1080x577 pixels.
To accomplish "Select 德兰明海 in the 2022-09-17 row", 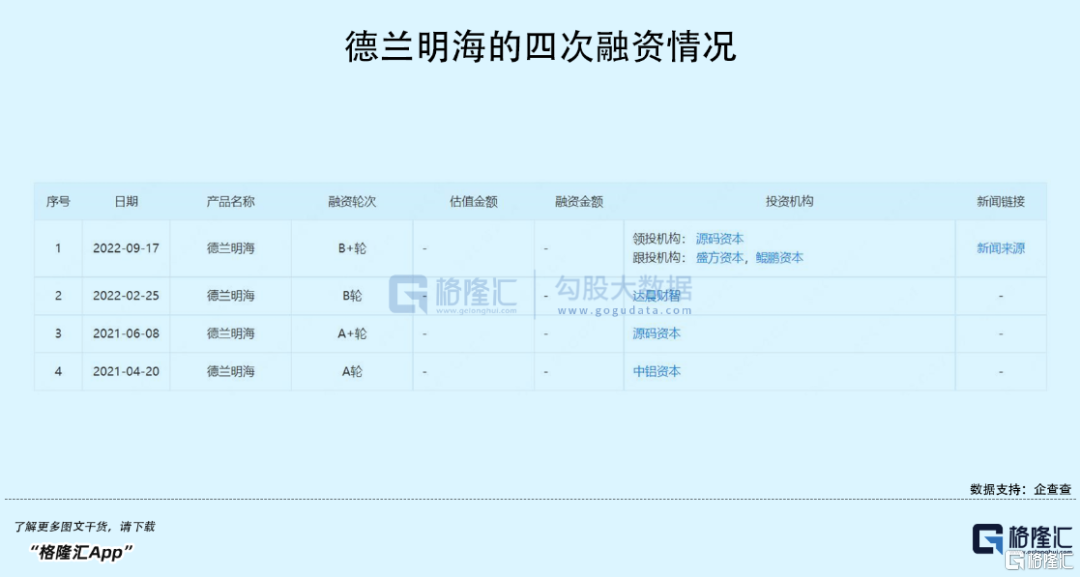I will point(231,248).
